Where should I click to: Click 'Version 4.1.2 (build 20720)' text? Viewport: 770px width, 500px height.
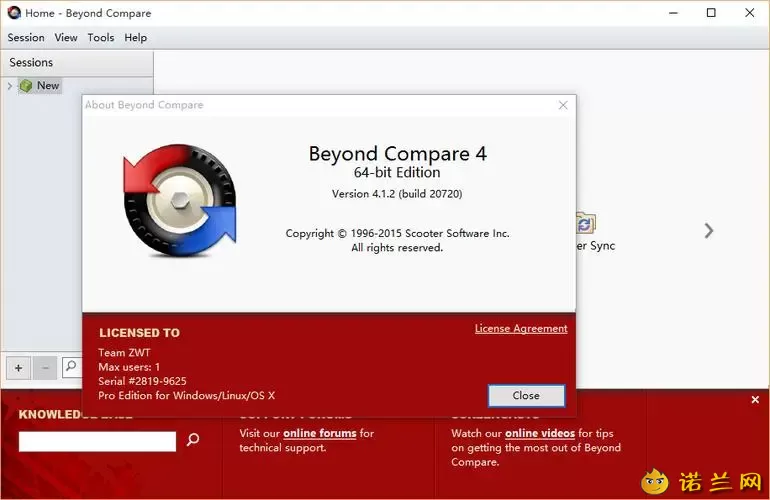coord(397,194)
